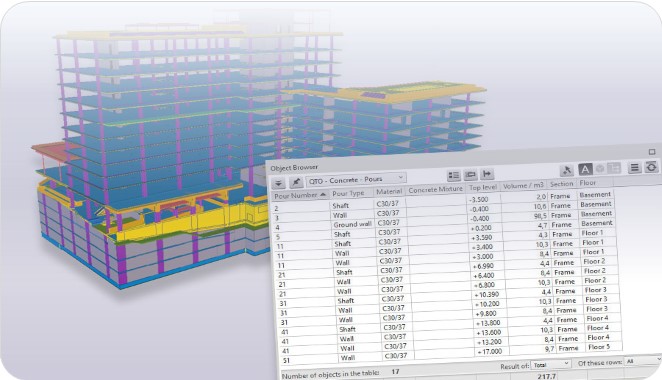662x380 pixels.
Task: Select the pour number cell '5'
Action: (x=278, y=237)
